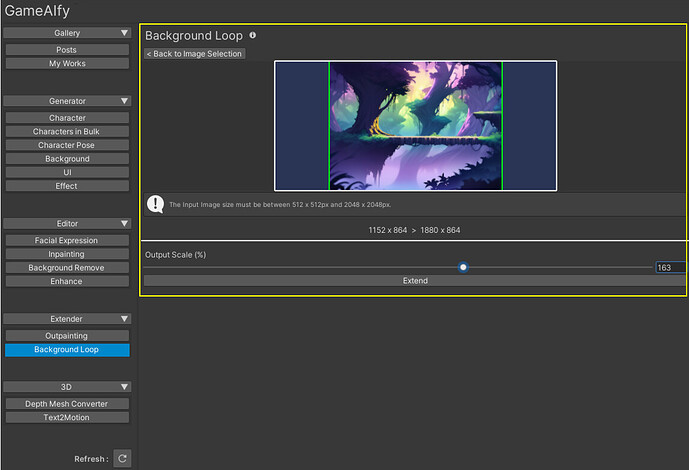689x470 pixels.
Task: Collapse the Extender section arrow
Action: 124,319
